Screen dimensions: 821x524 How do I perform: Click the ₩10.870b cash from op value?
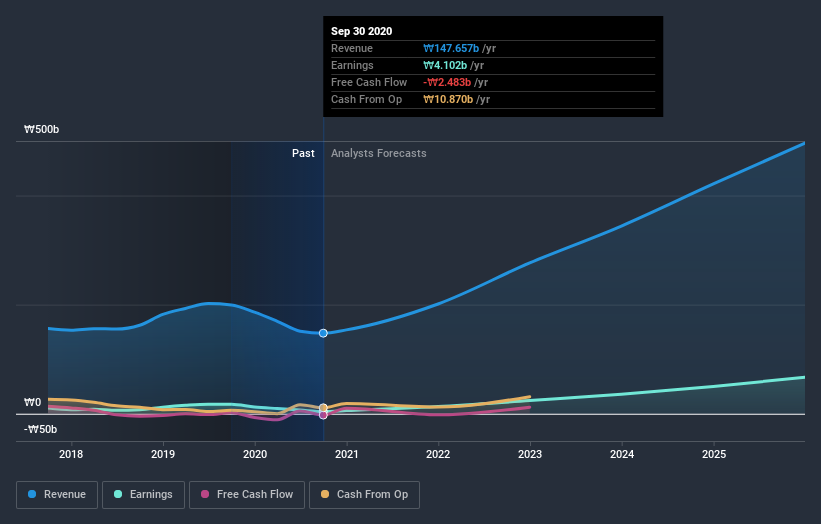(448, 99)
